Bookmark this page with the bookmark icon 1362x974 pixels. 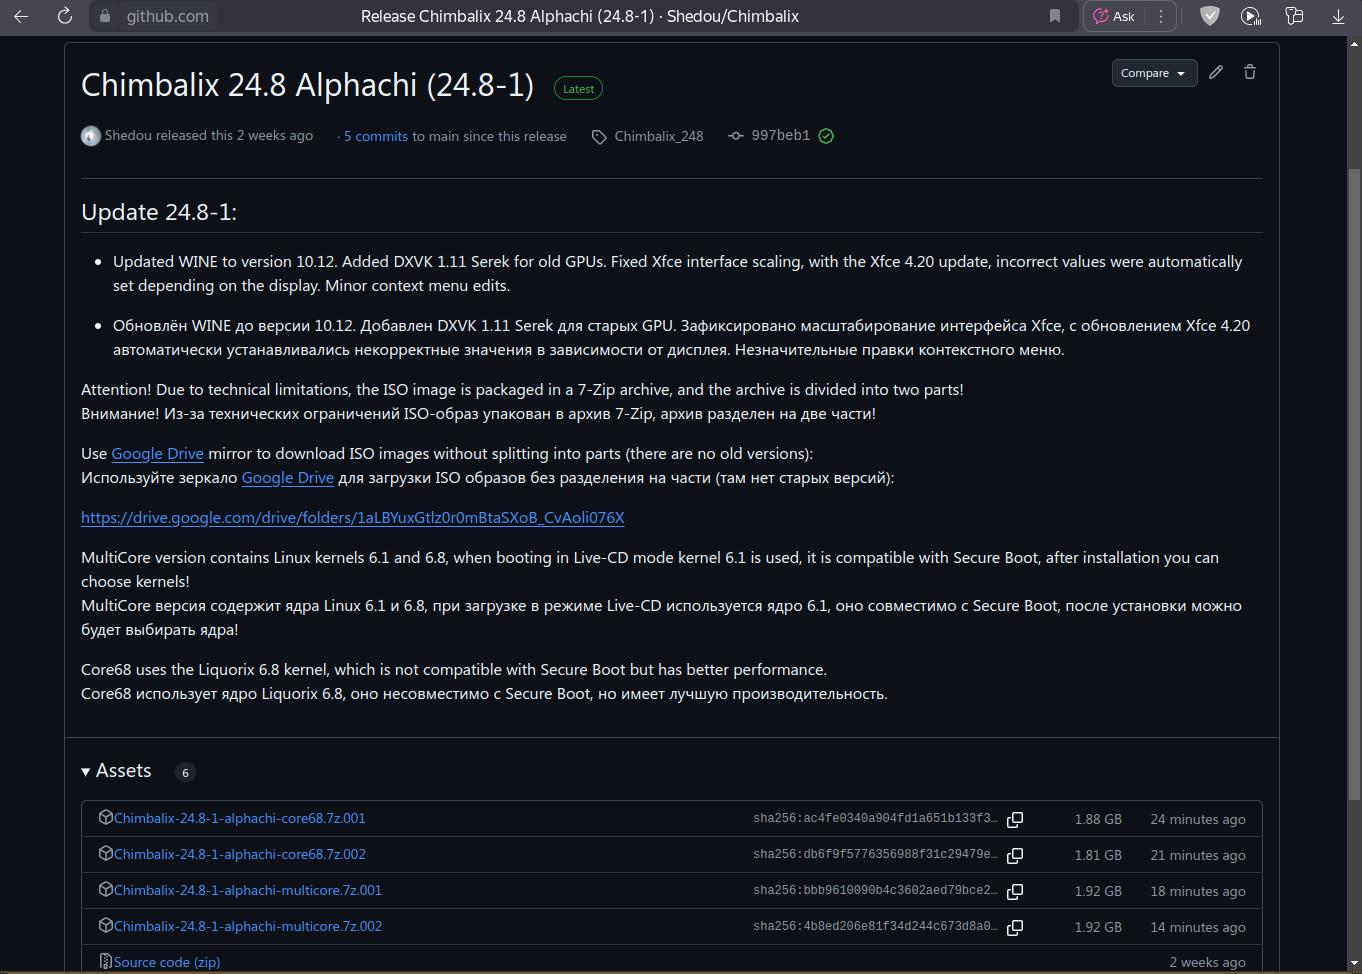coord(1054,16)
